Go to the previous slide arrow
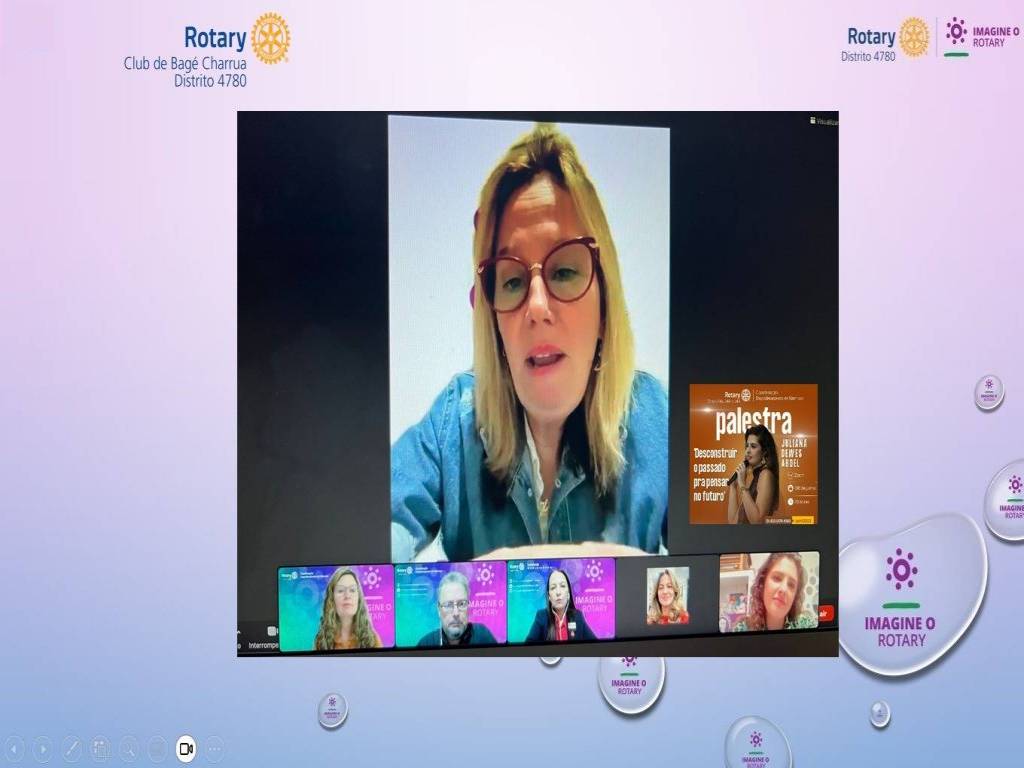Screen dimensions: 1024x768 click(x=15, y=748)
